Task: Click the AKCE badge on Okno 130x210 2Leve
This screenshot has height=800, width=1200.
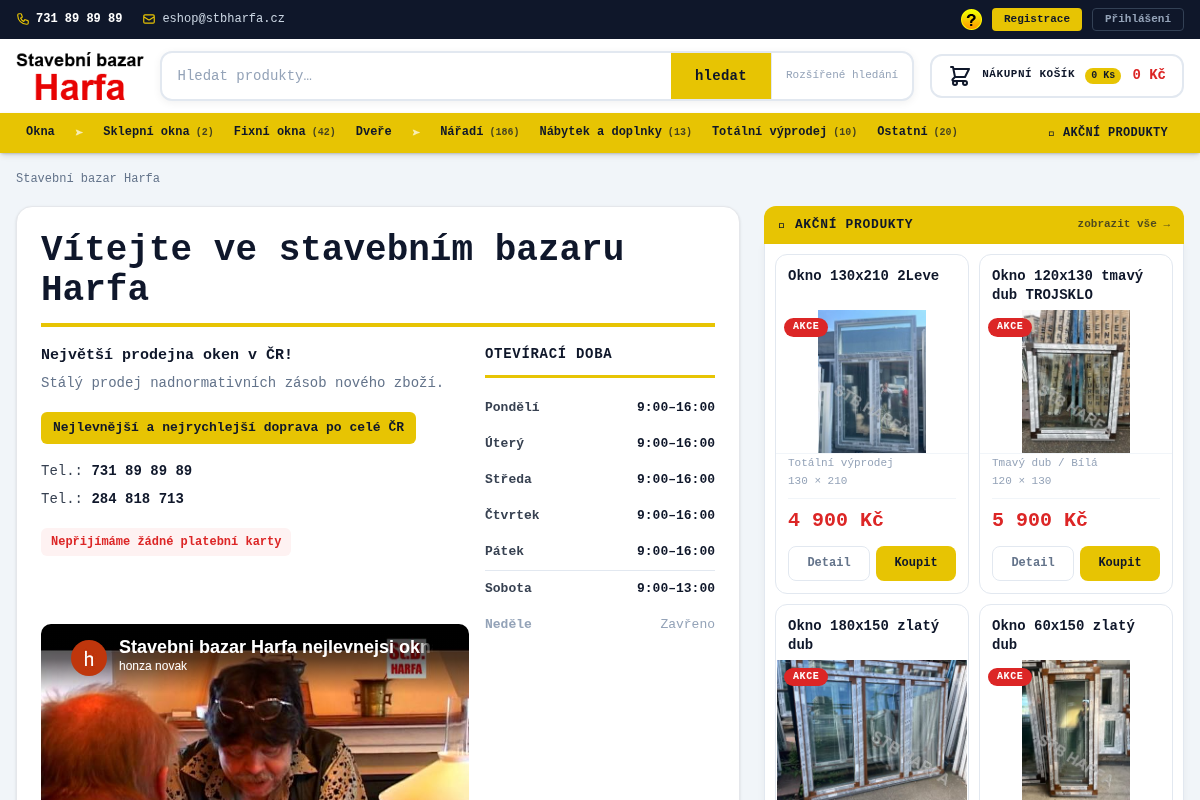Action: [806, 327]
